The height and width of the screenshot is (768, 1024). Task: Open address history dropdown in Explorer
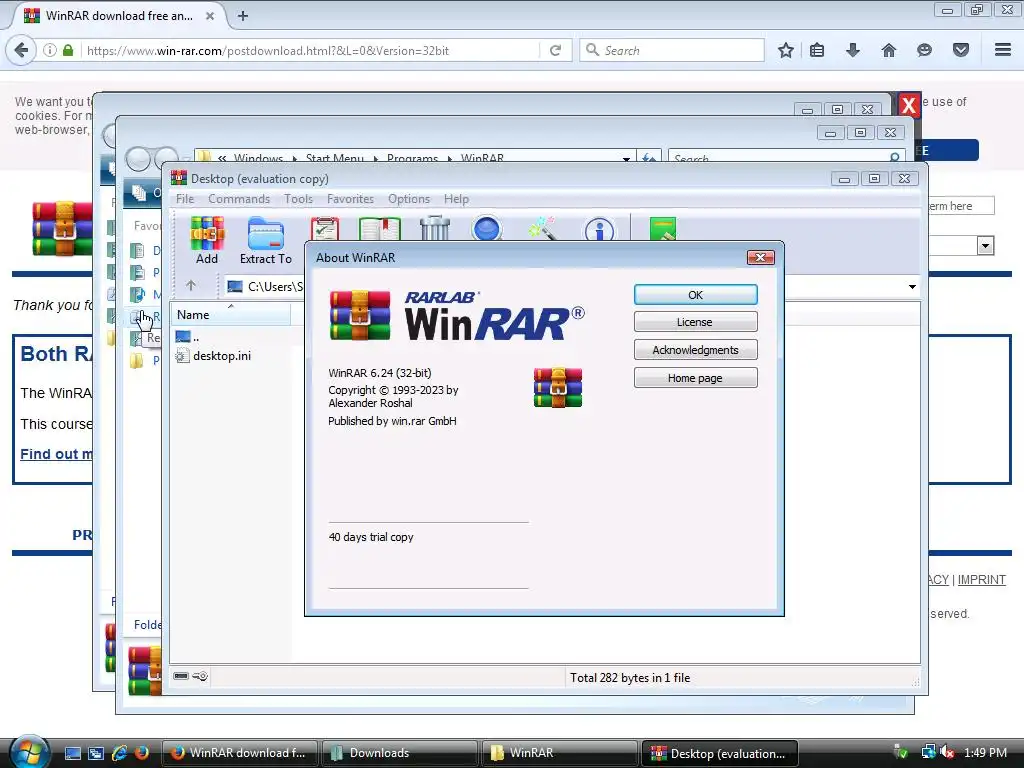pos(626,158)
